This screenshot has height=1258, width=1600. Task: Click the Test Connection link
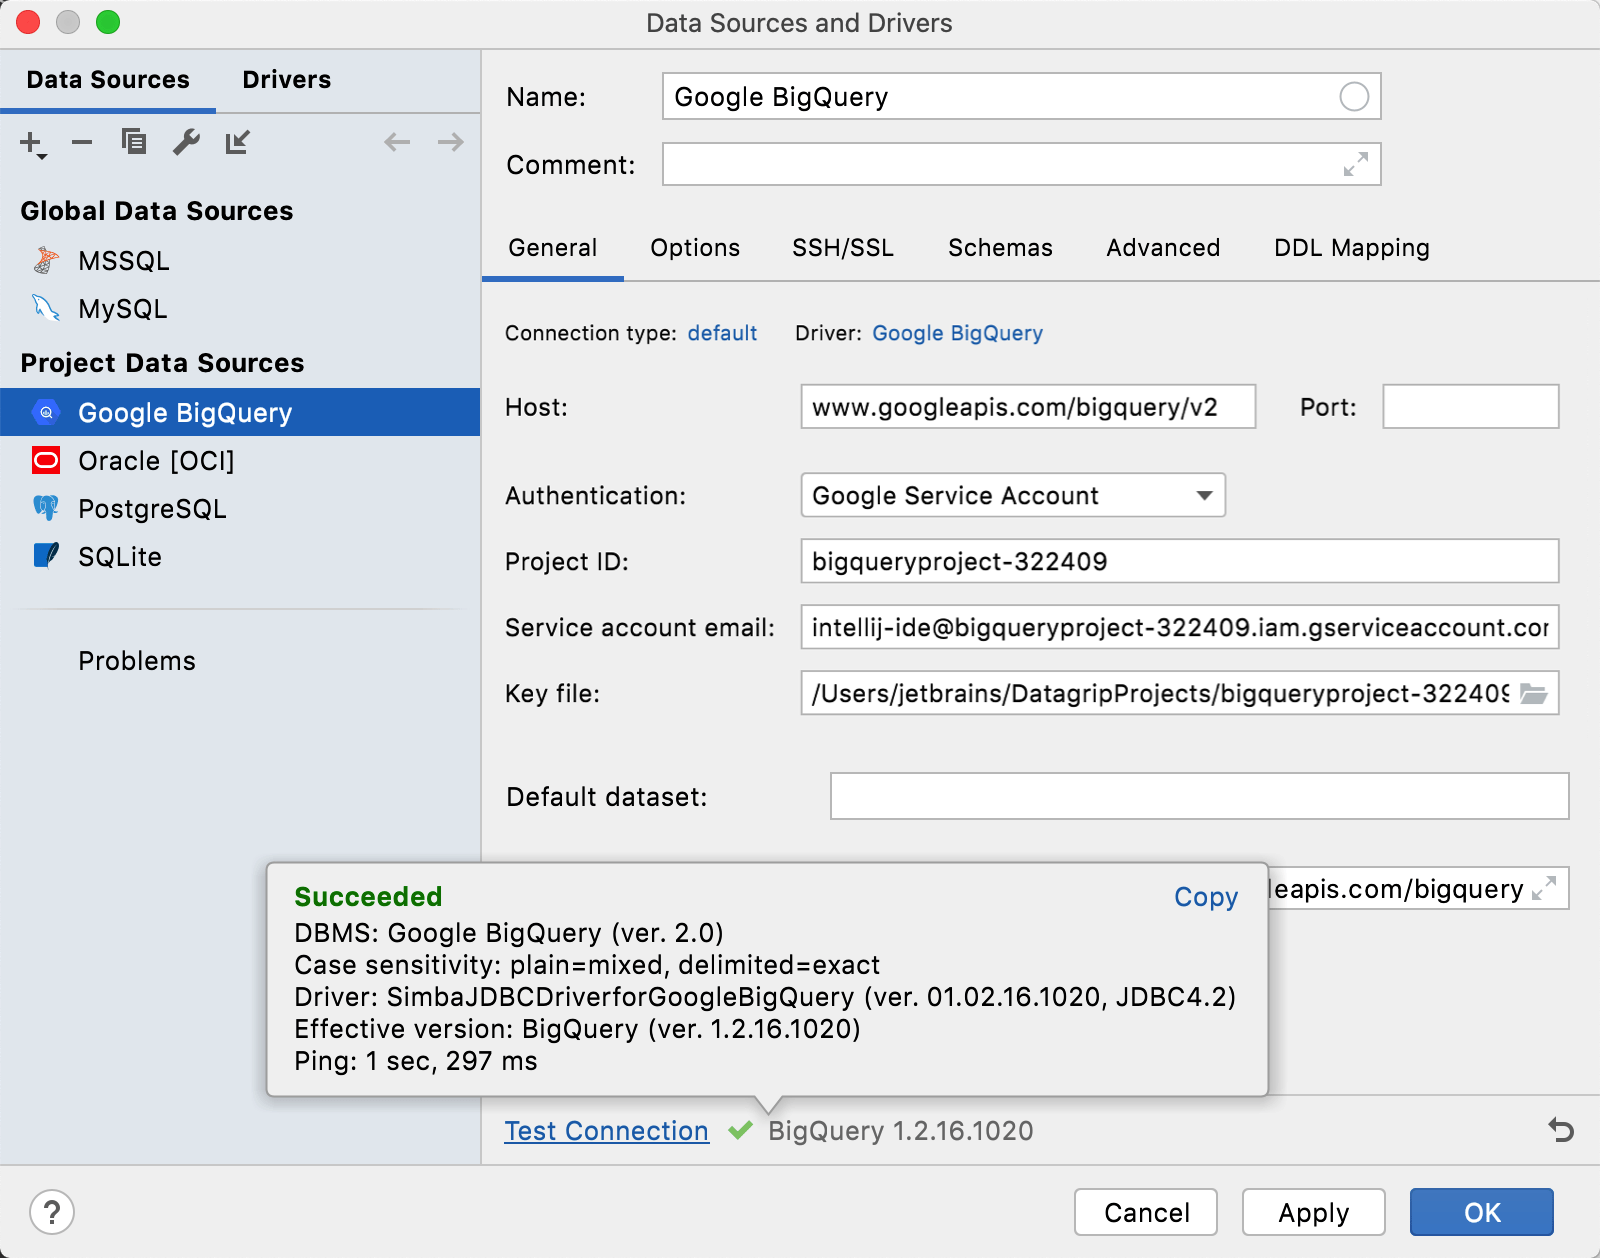point(605,1131)
